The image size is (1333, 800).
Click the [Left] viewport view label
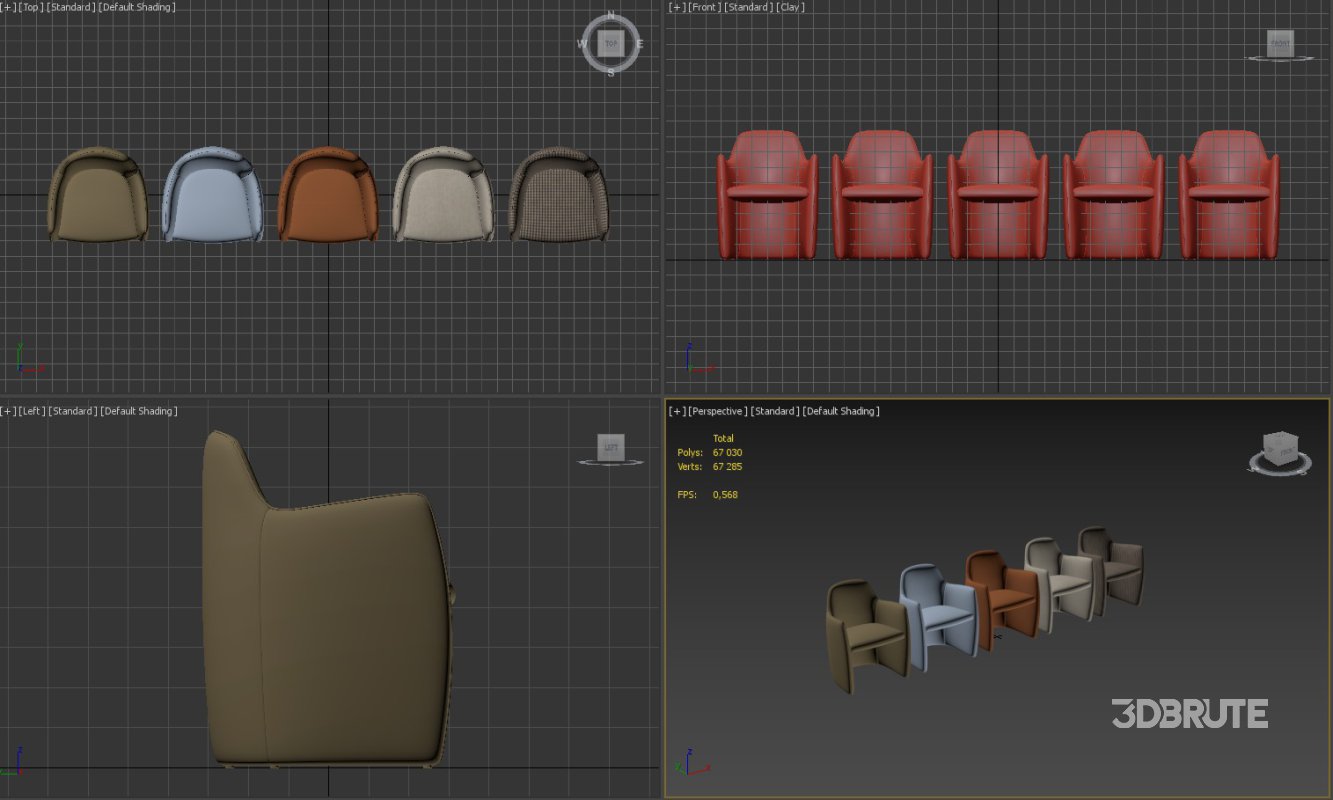click(32, 411)
